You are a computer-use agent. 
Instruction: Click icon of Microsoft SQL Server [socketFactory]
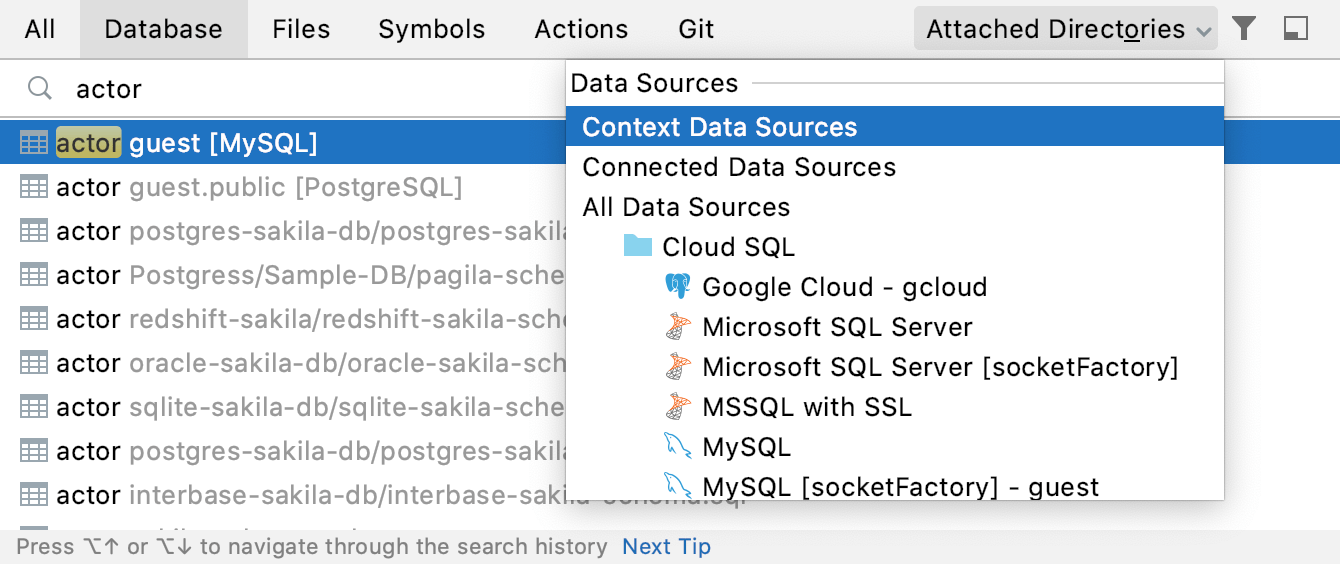[x=678, y=367]
